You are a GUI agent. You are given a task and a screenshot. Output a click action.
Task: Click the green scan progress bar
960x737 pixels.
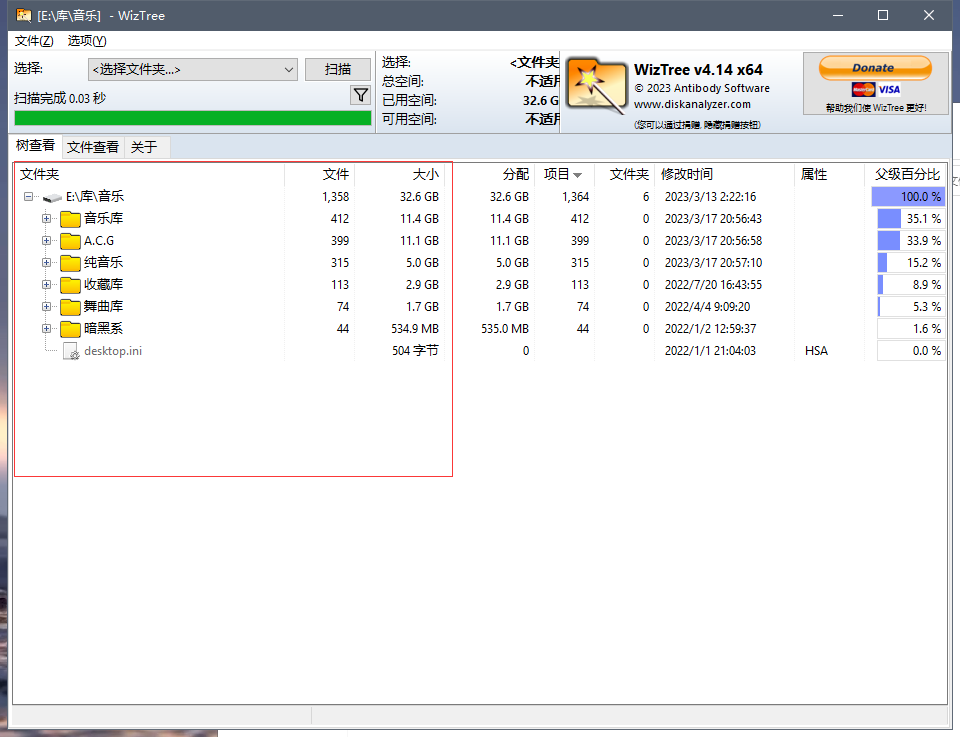click(x=192, y=118)
